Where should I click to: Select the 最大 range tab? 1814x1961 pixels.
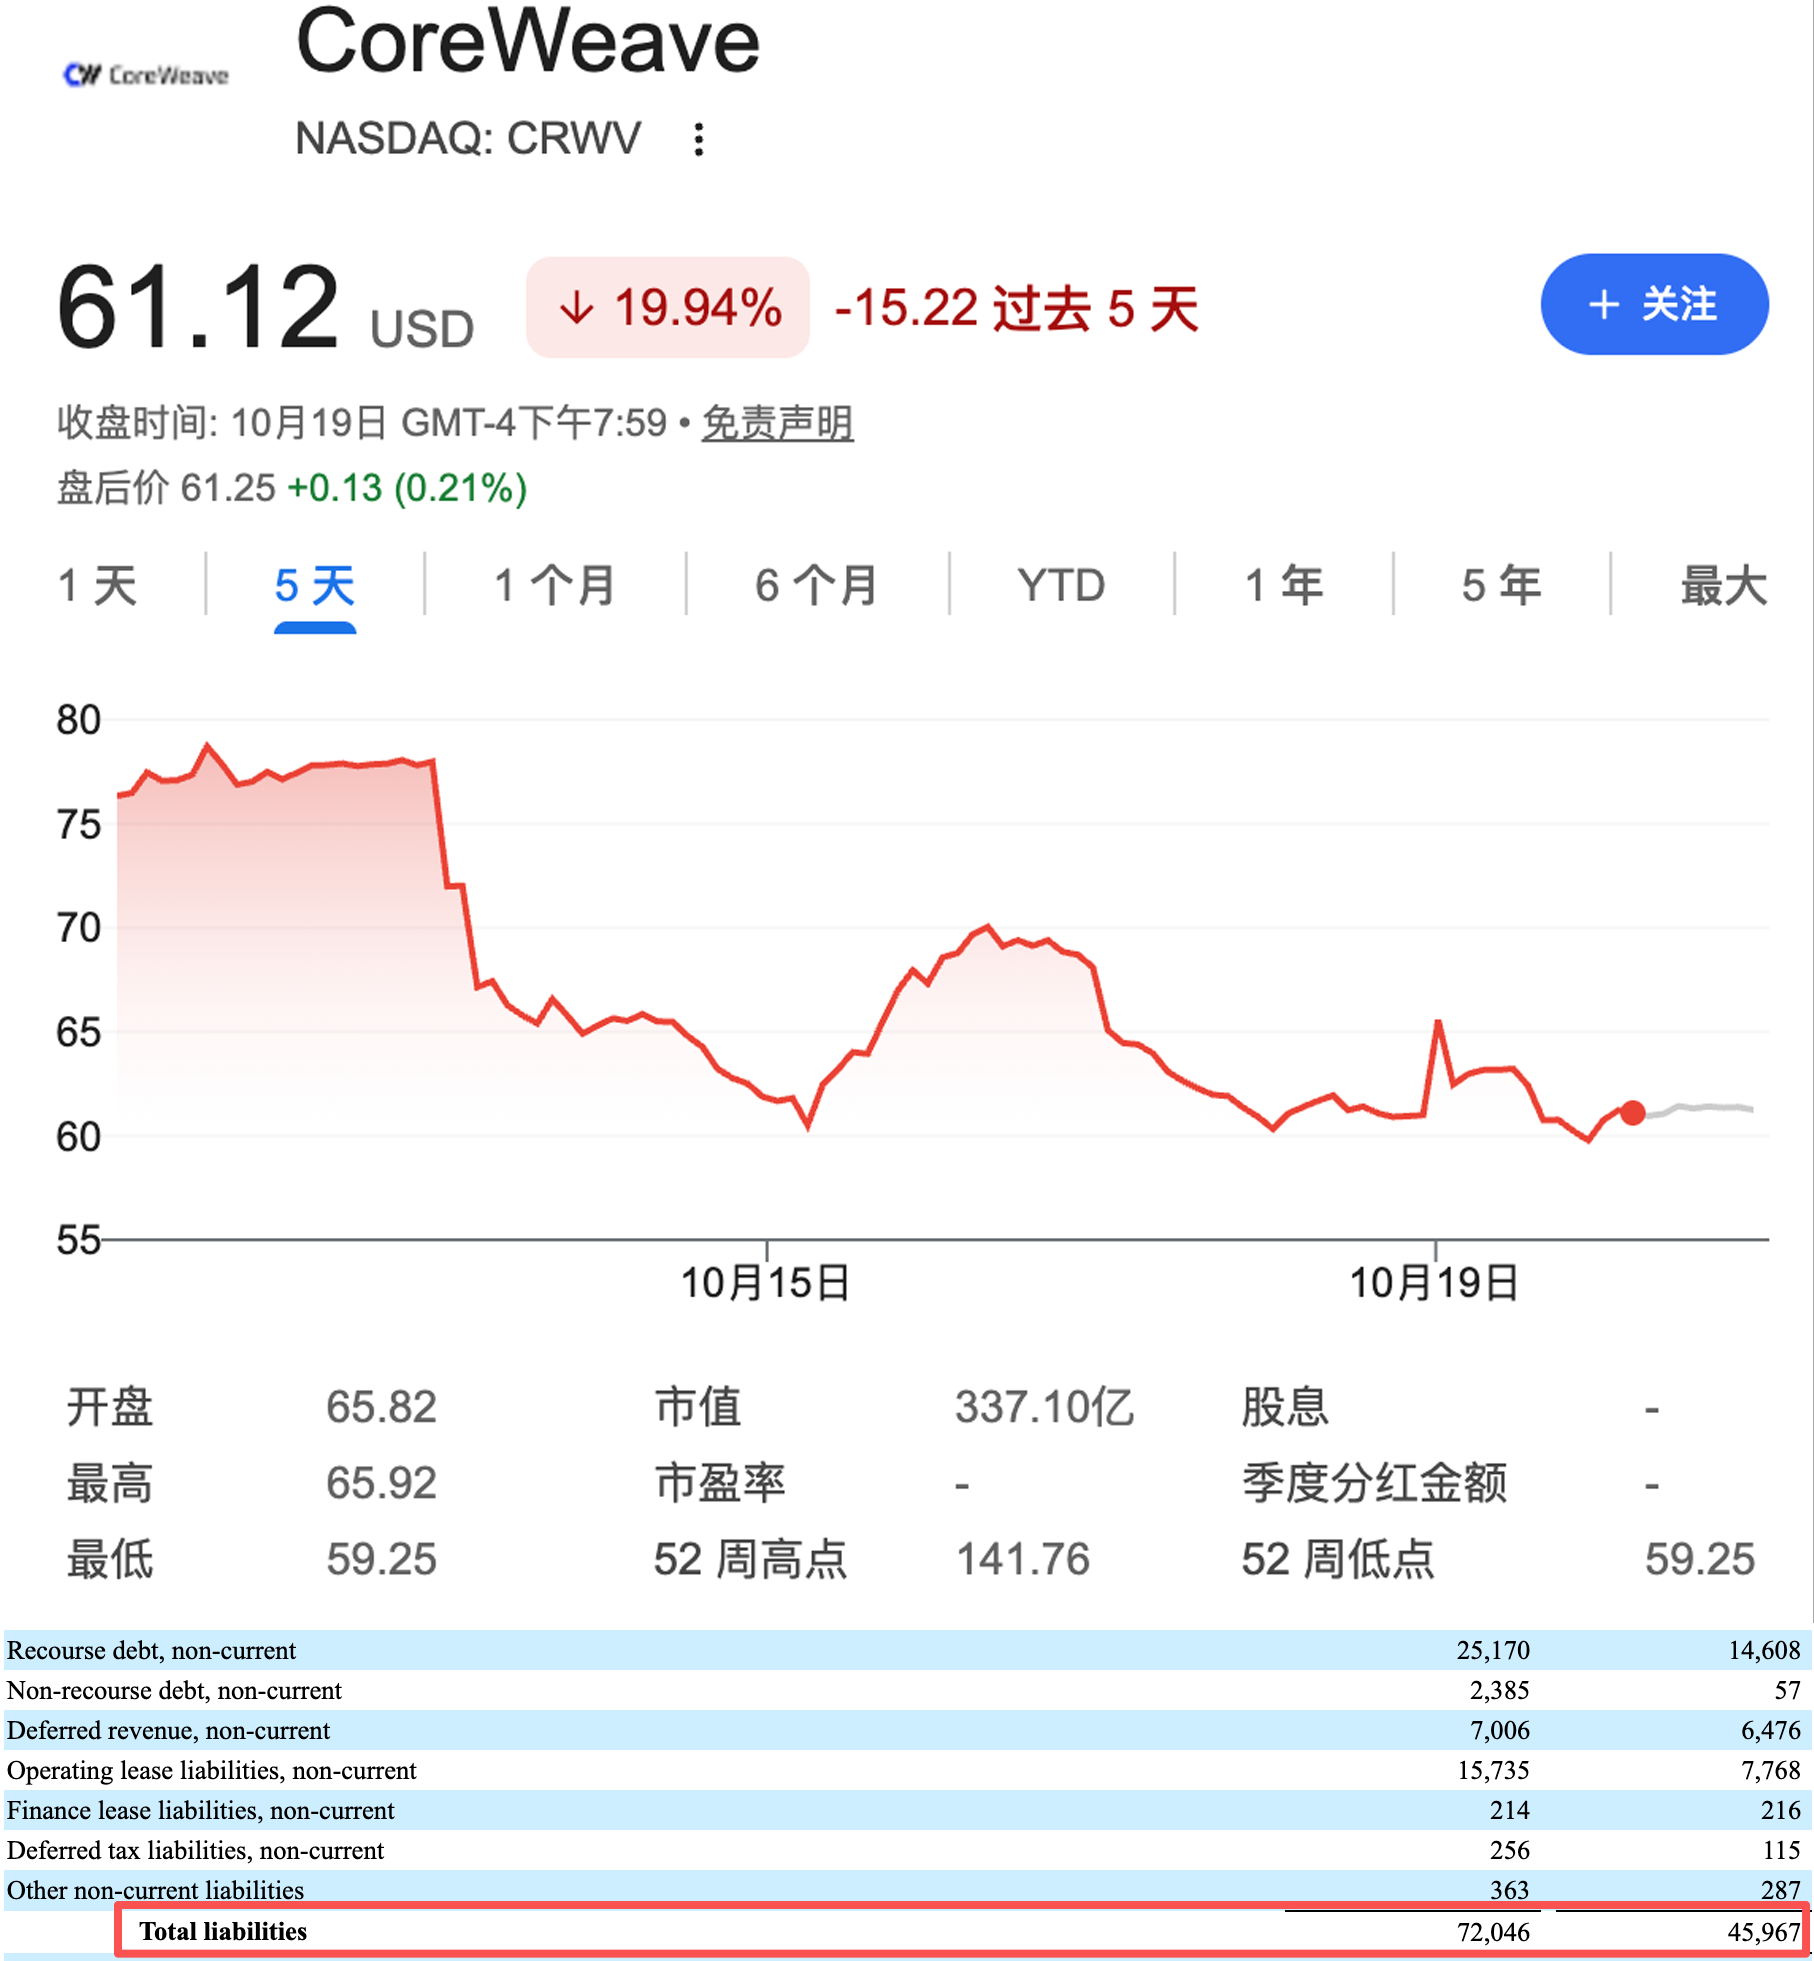(1724, 585)
